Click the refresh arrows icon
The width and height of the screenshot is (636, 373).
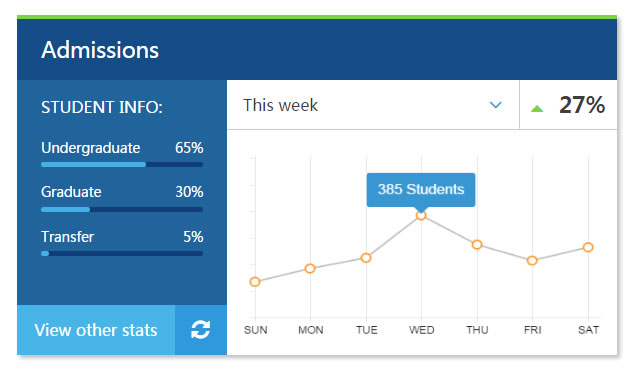click(x=201, y=330)
